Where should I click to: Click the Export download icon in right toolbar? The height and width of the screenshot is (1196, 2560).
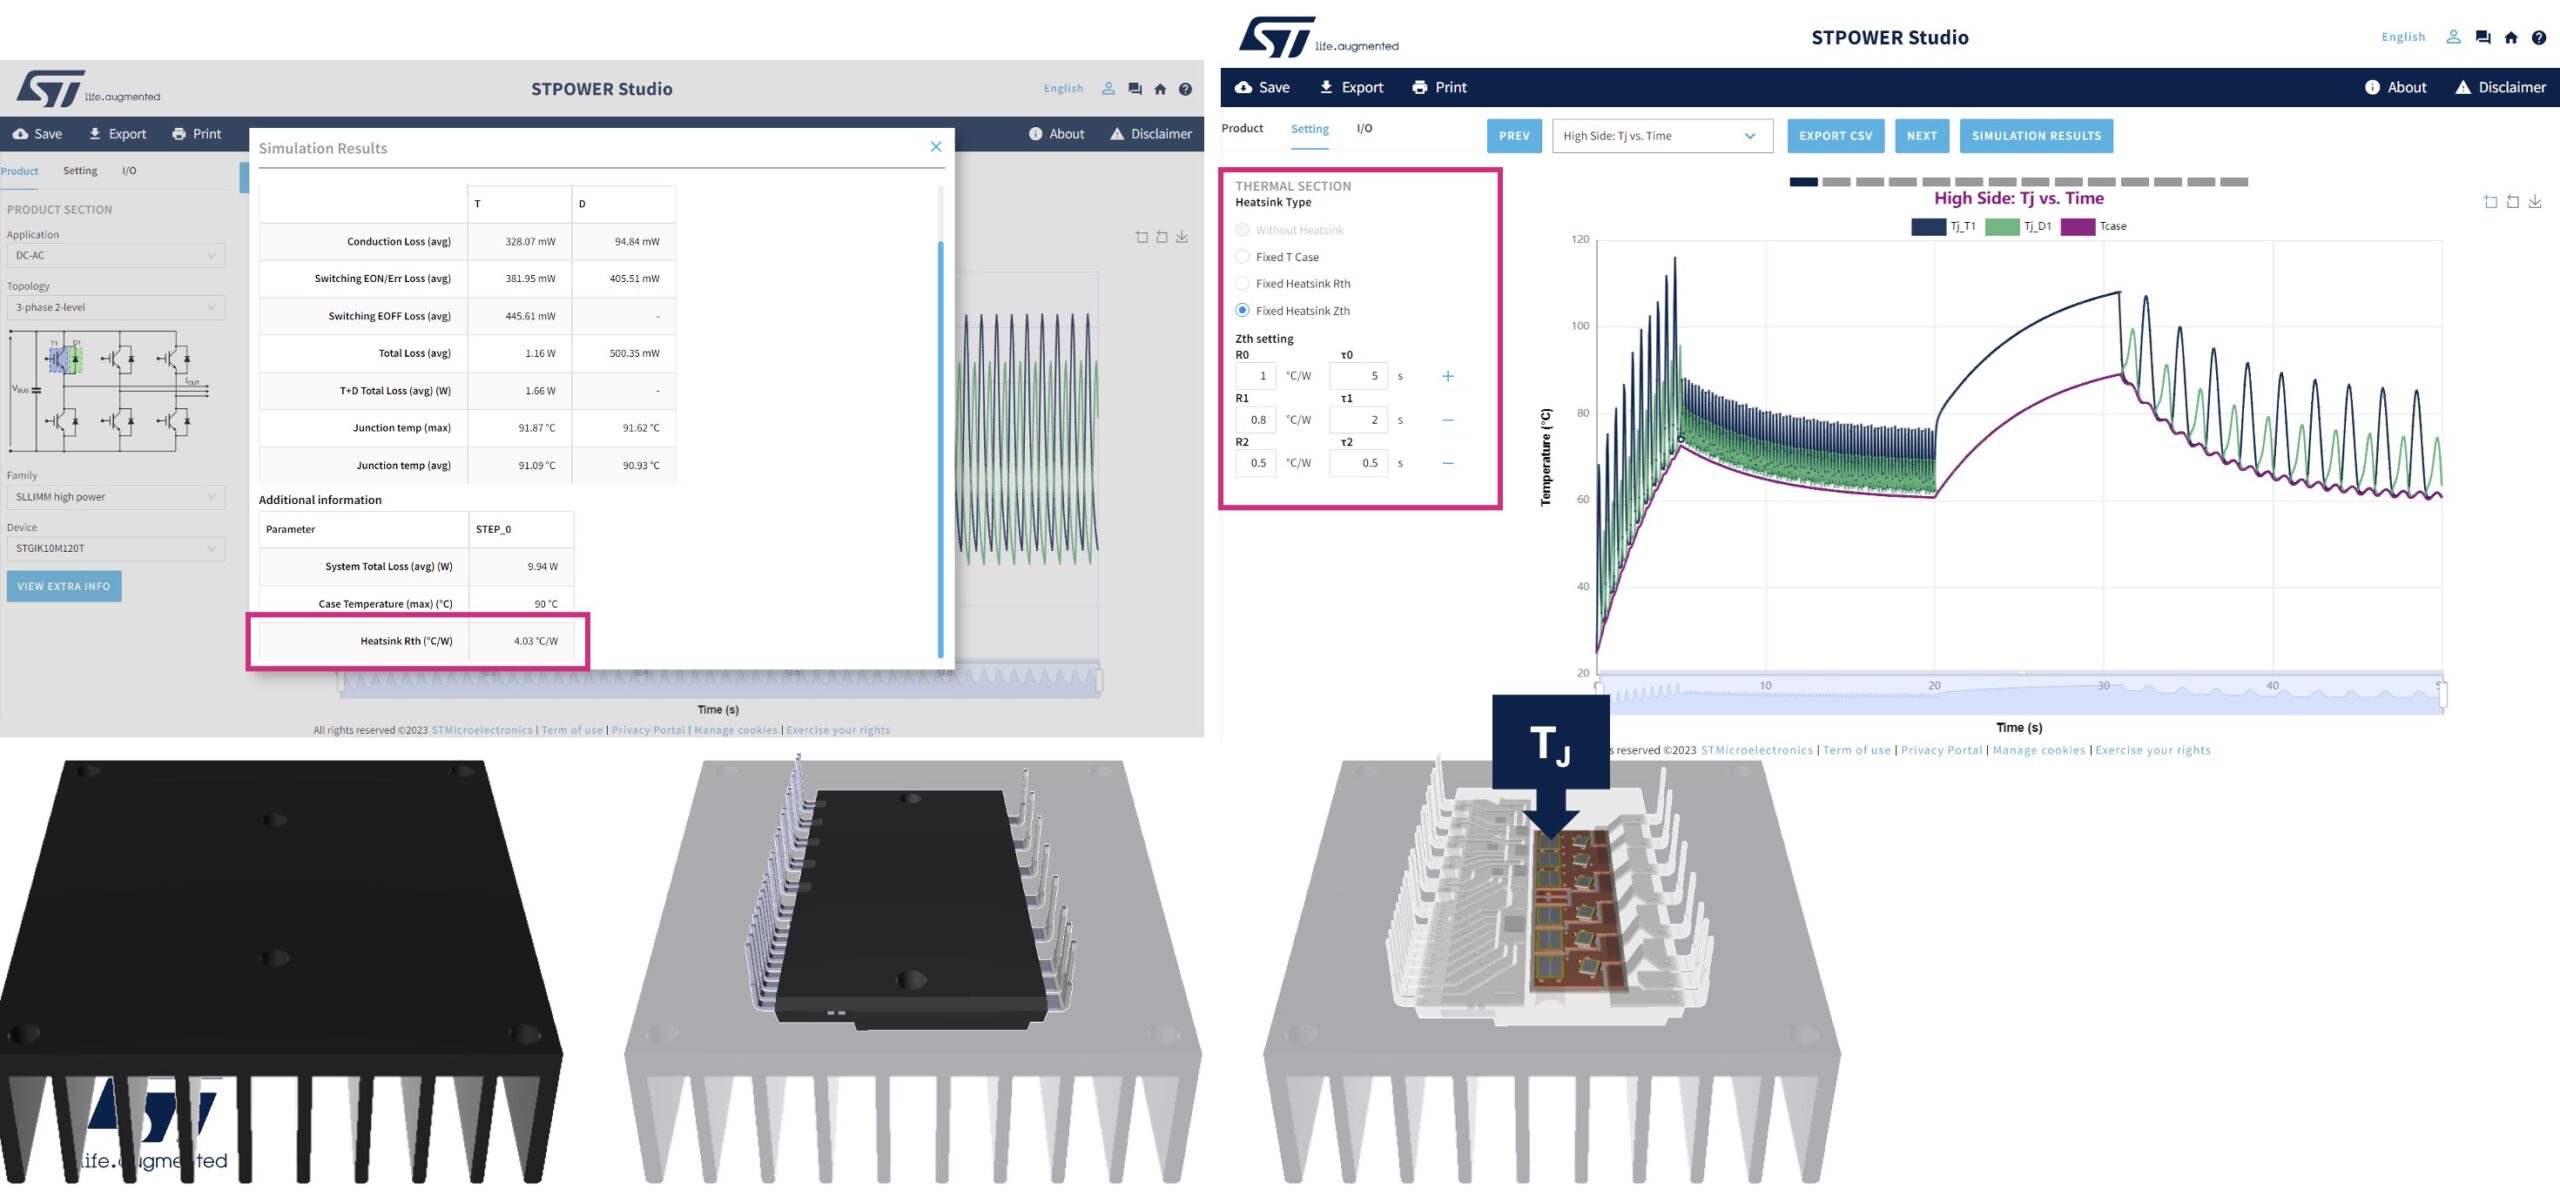click(x=1326, y=87)
